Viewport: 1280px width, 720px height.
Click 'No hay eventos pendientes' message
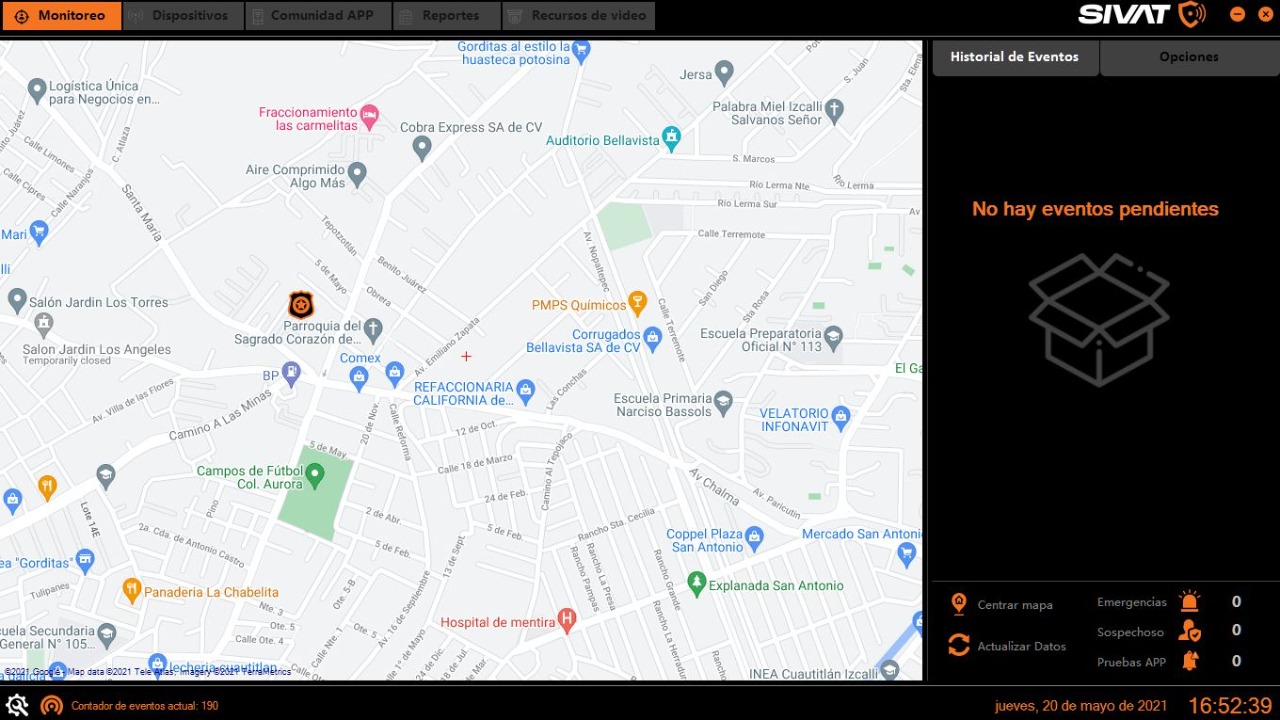(1095, 209)
